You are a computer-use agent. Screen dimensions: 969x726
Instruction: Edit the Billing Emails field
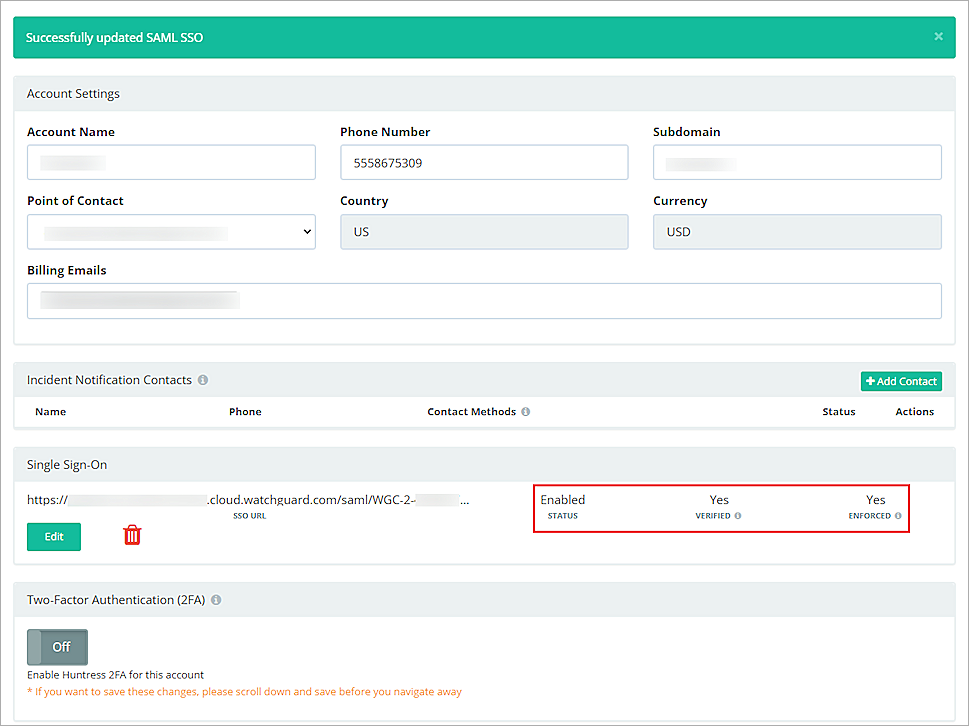point(484,300)
